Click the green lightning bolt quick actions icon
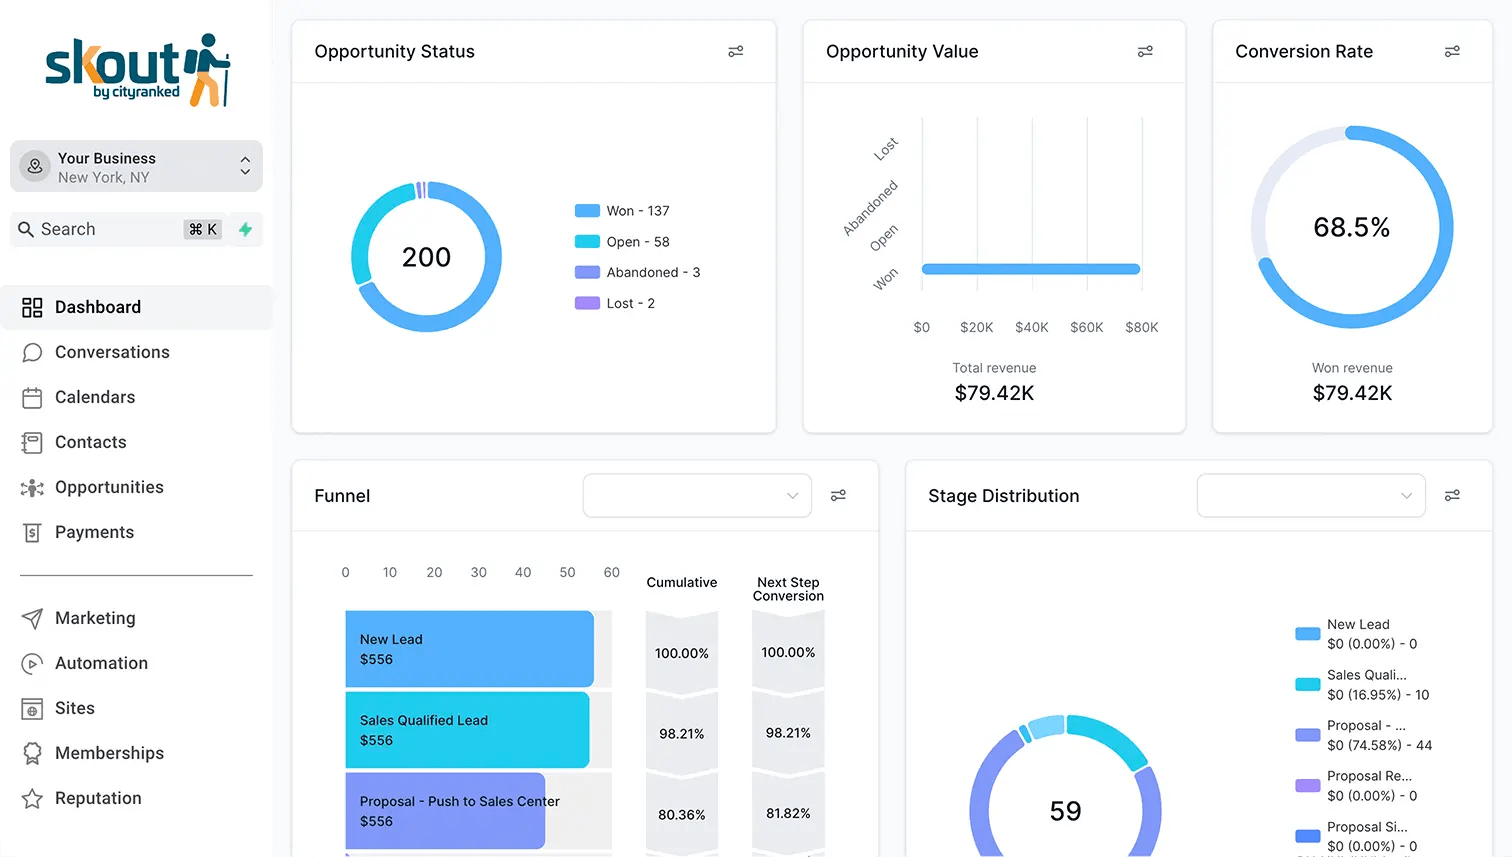1512x857 pixels. (x=245, y=229)
